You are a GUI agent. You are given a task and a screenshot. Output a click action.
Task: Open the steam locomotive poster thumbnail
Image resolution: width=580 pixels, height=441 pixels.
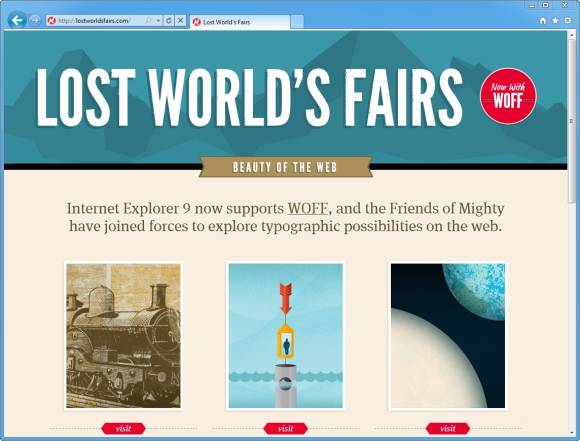point(123,336)
